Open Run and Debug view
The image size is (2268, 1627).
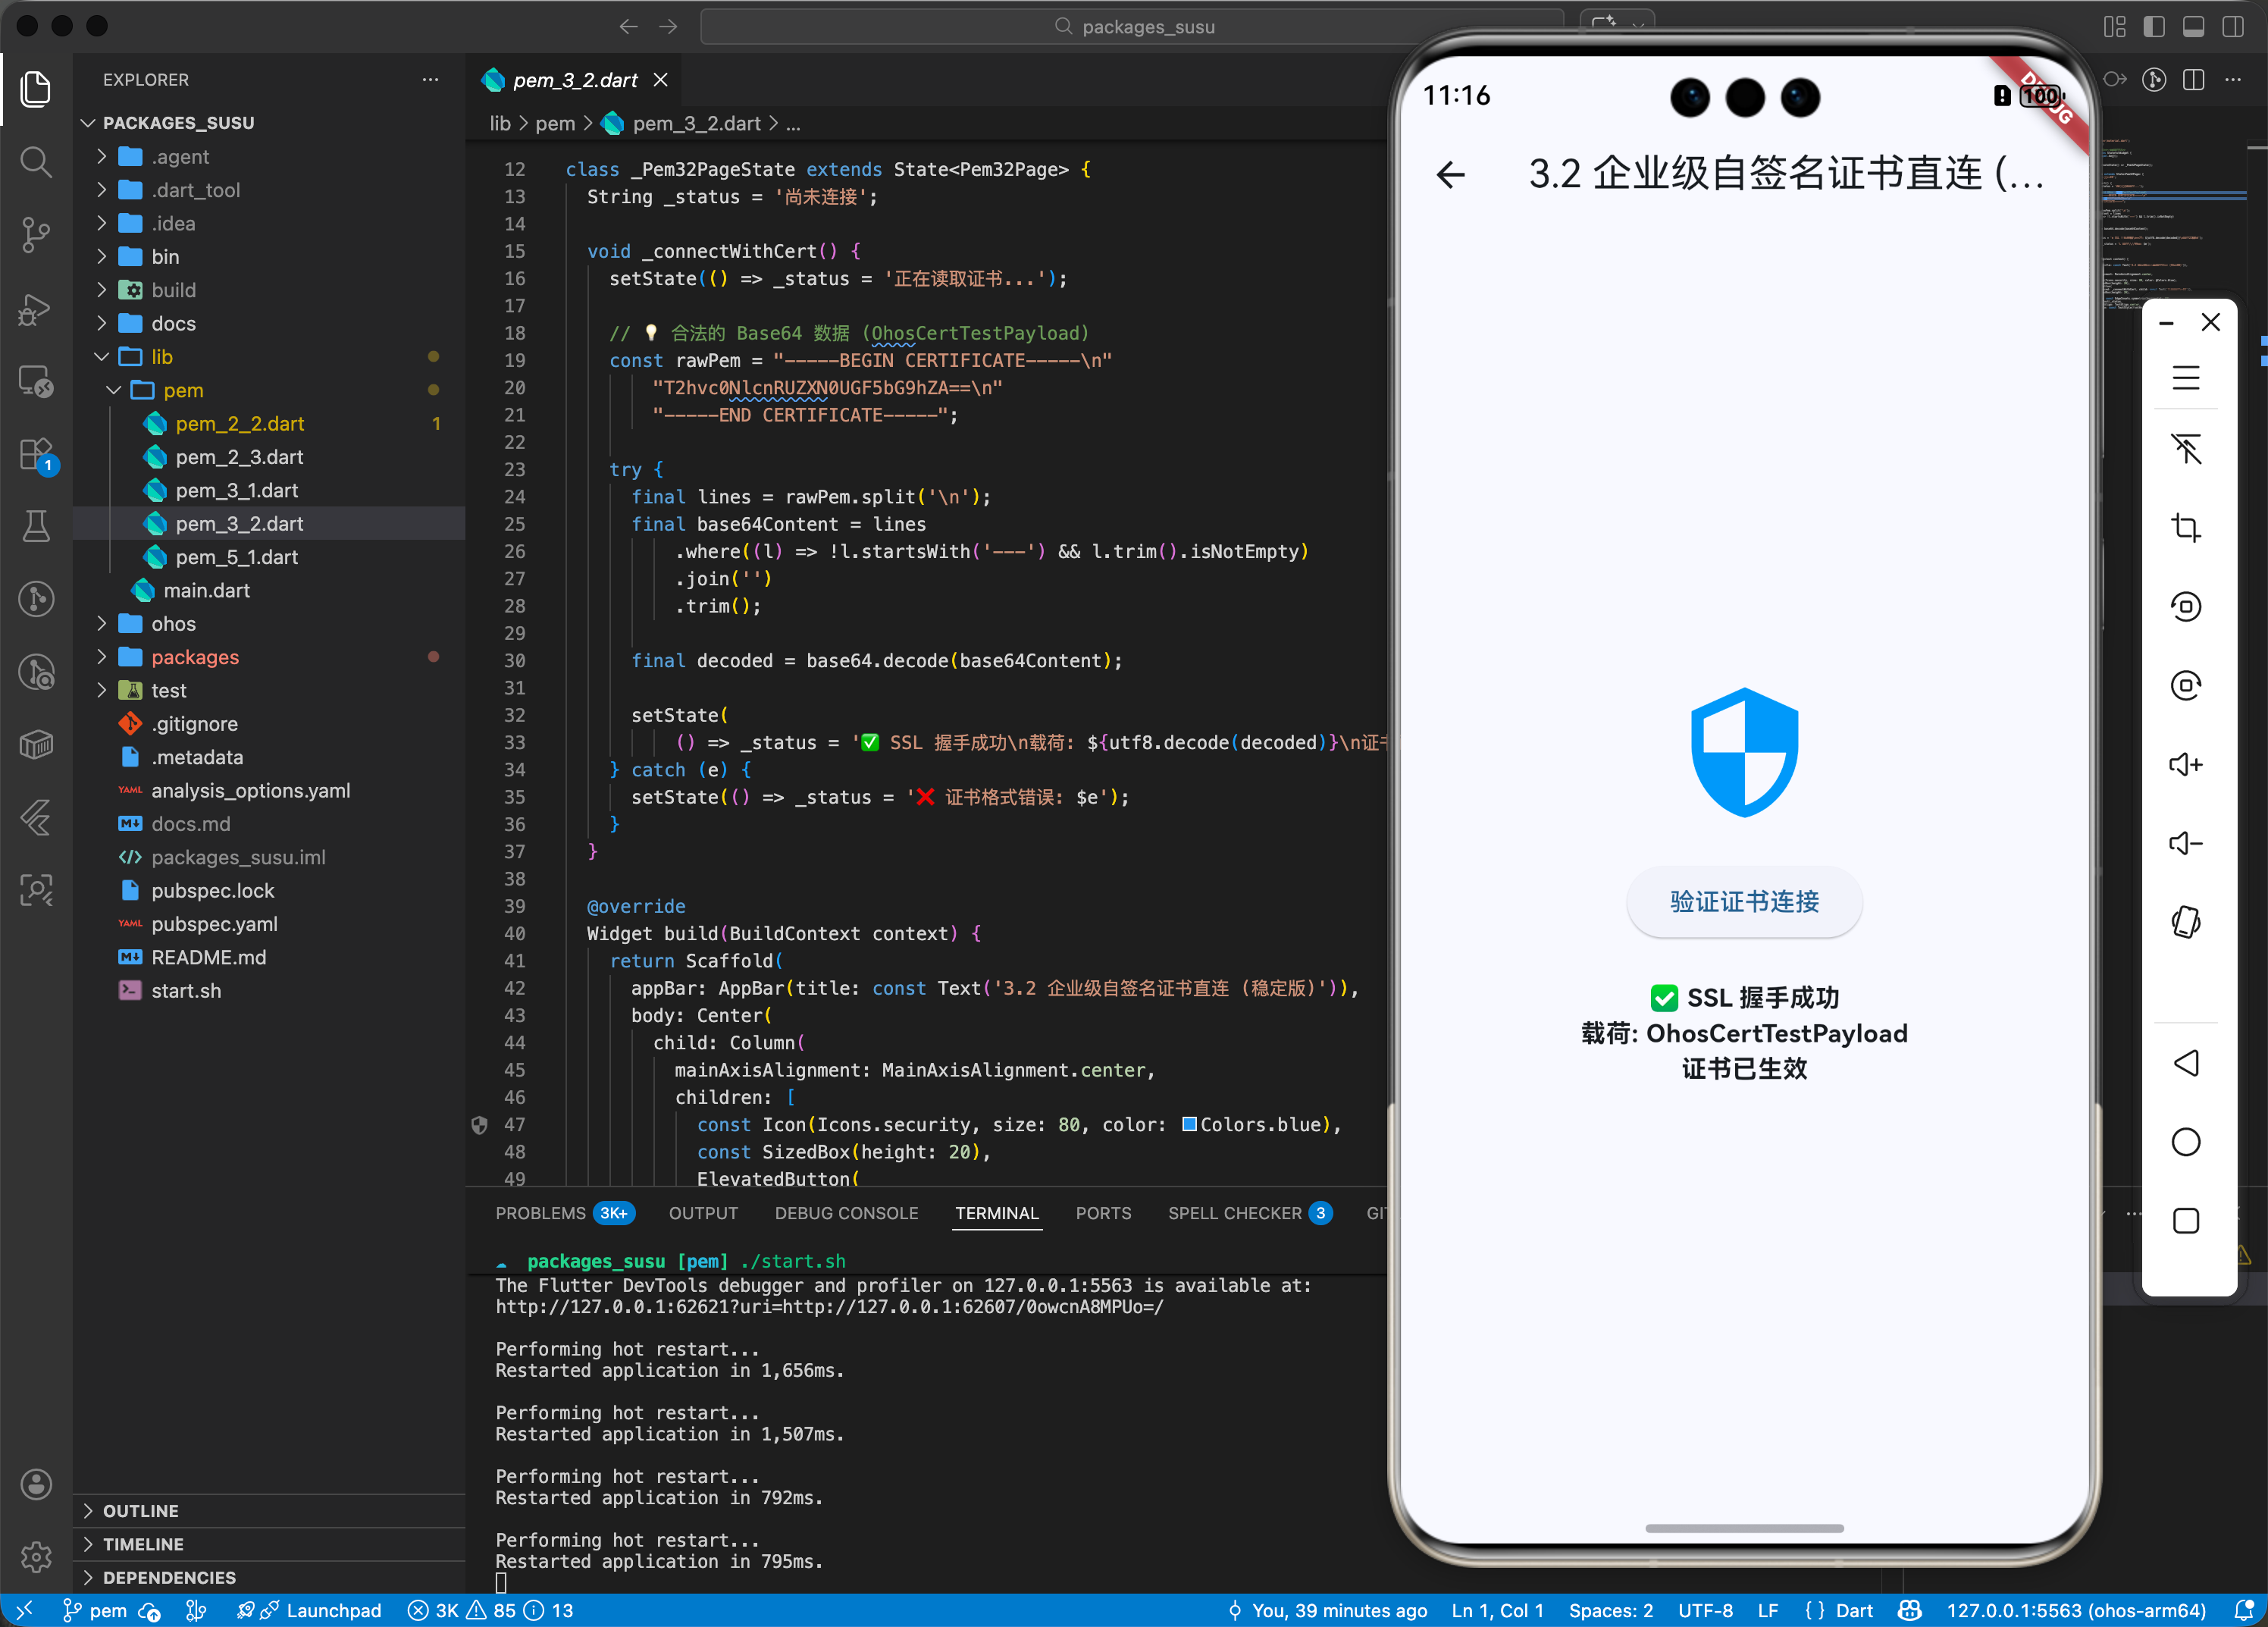click(36, 309)
